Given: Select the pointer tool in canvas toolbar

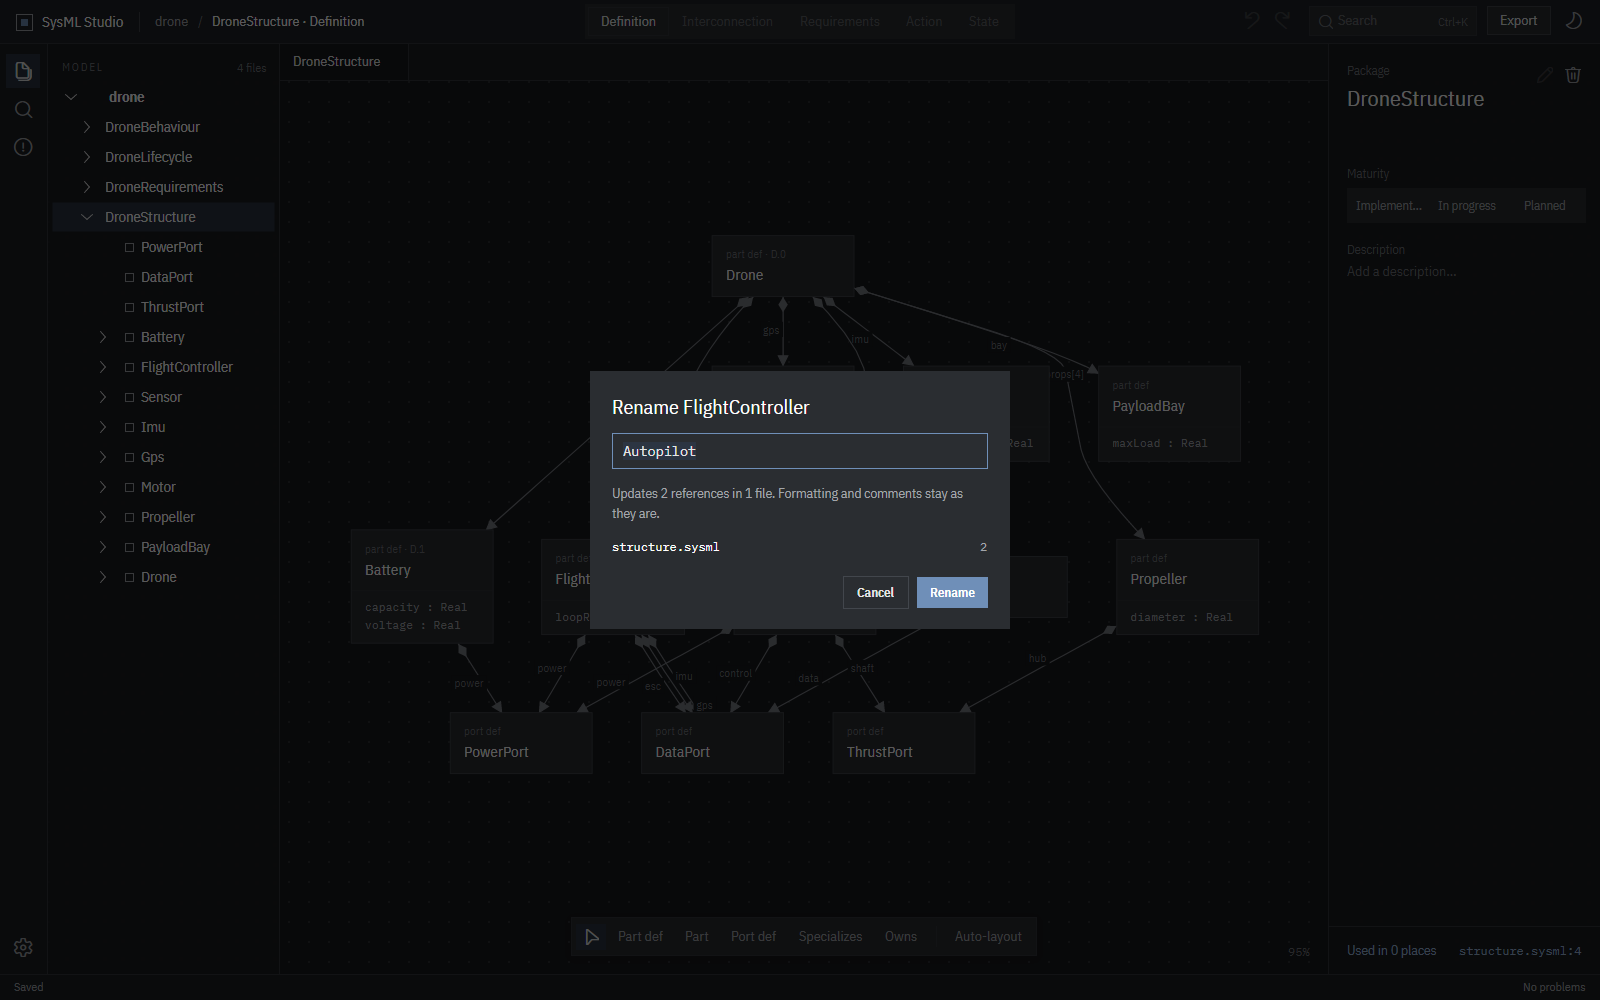Looking at the screenshot, I should [592, 937].
